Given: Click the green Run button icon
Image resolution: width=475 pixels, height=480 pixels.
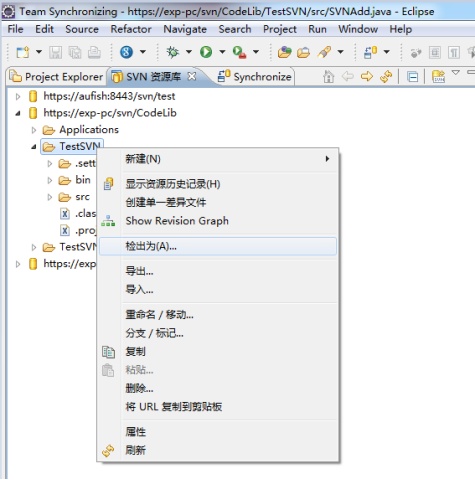Looking at the screenshot, I should [206, 52].
